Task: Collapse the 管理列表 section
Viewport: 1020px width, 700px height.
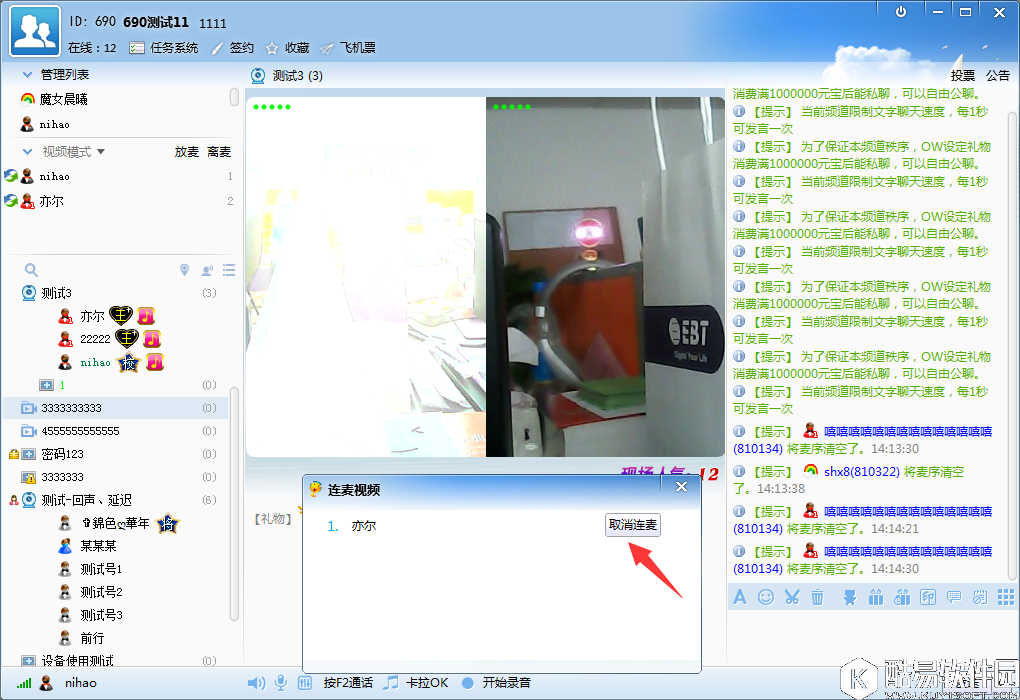Action: [27, 73]
